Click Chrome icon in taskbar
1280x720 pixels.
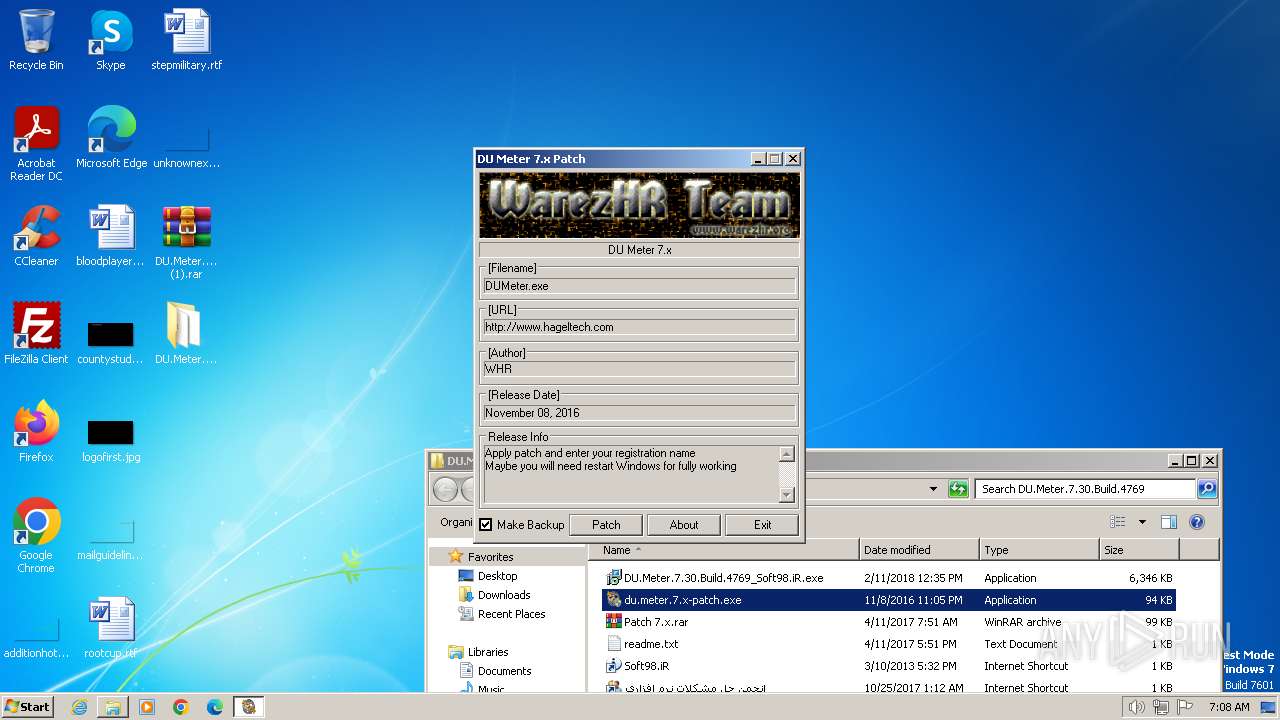pyautogui.click(x=181, y=707)
